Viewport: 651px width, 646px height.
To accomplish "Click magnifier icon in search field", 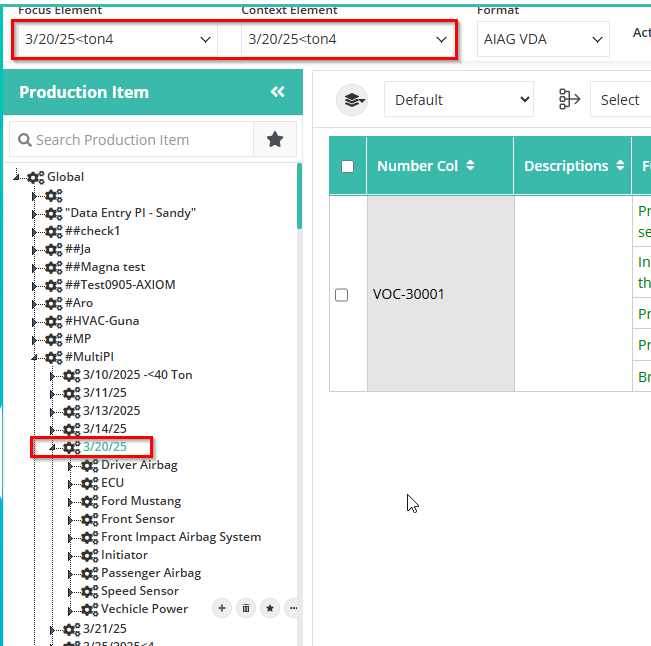I will [x=25, y=140].
